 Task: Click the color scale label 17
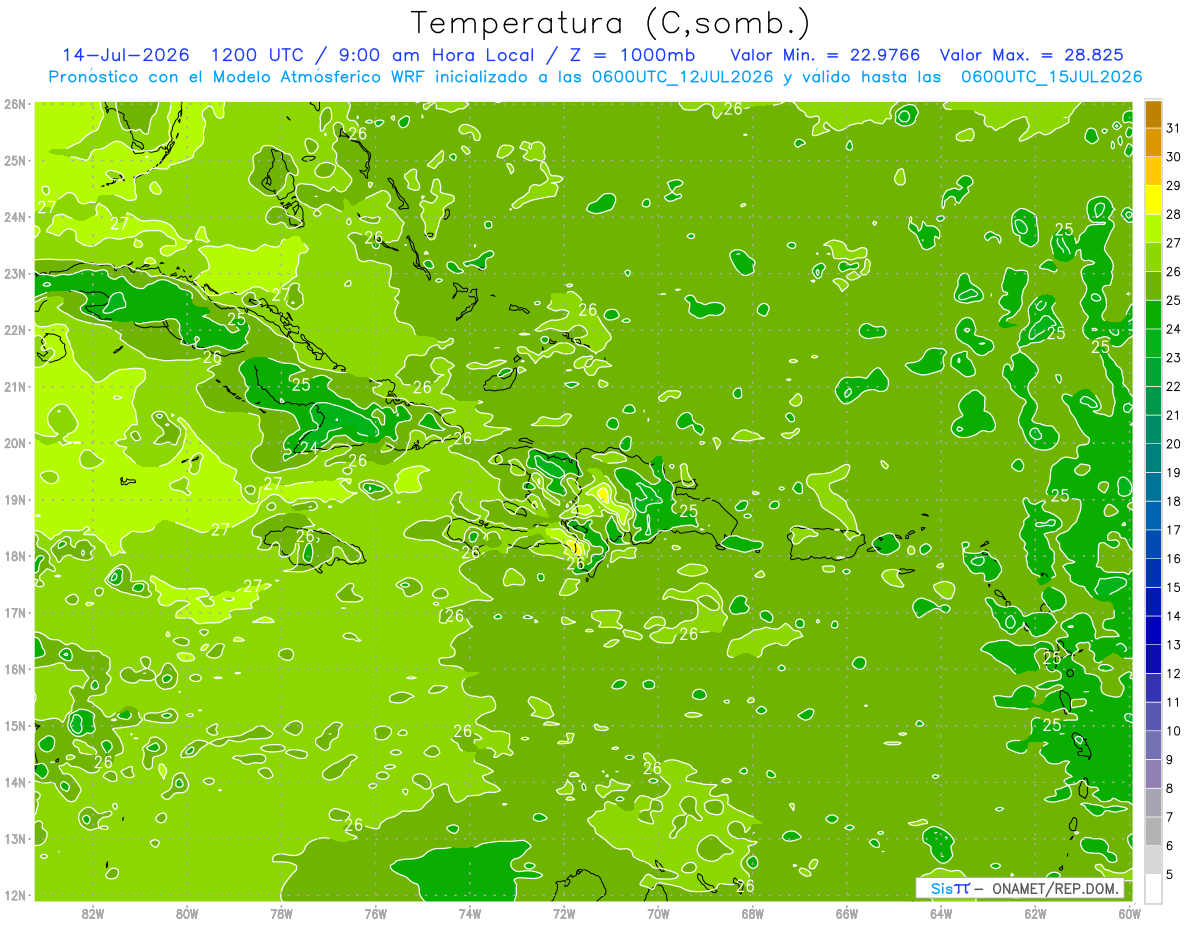click(1173, 530)
